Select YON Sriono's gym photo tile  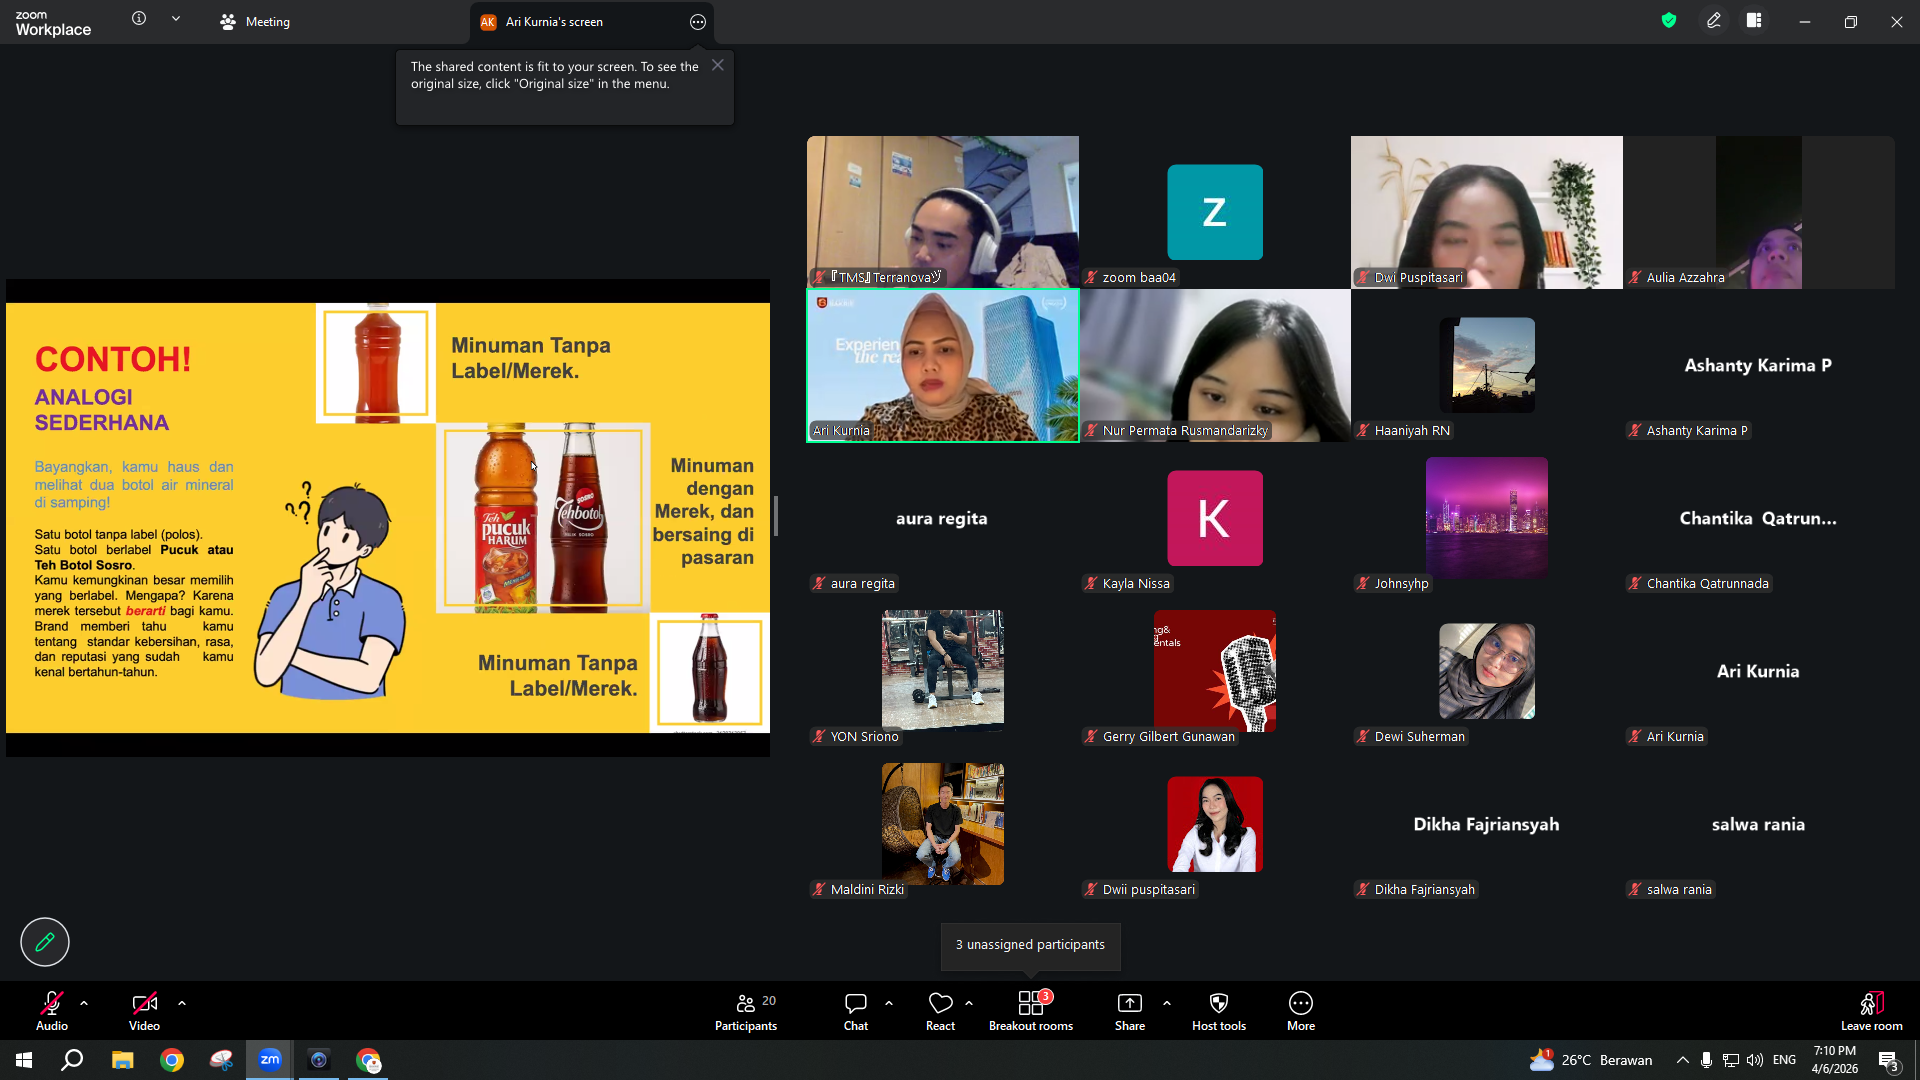coord(943,671)
